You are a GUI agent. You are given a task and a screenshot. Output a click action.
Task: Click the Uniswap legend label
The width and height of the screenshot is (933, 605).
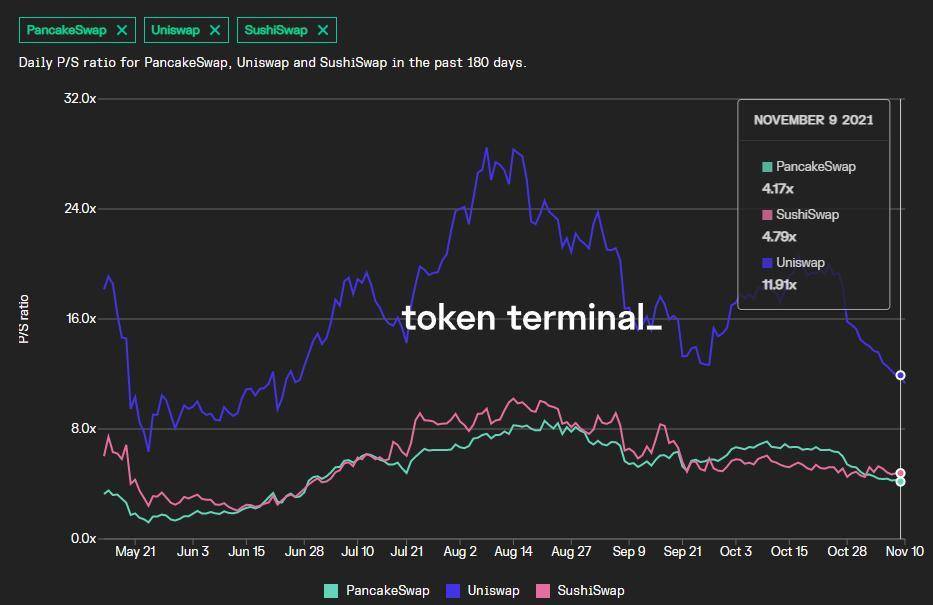(x=493, y=591)
